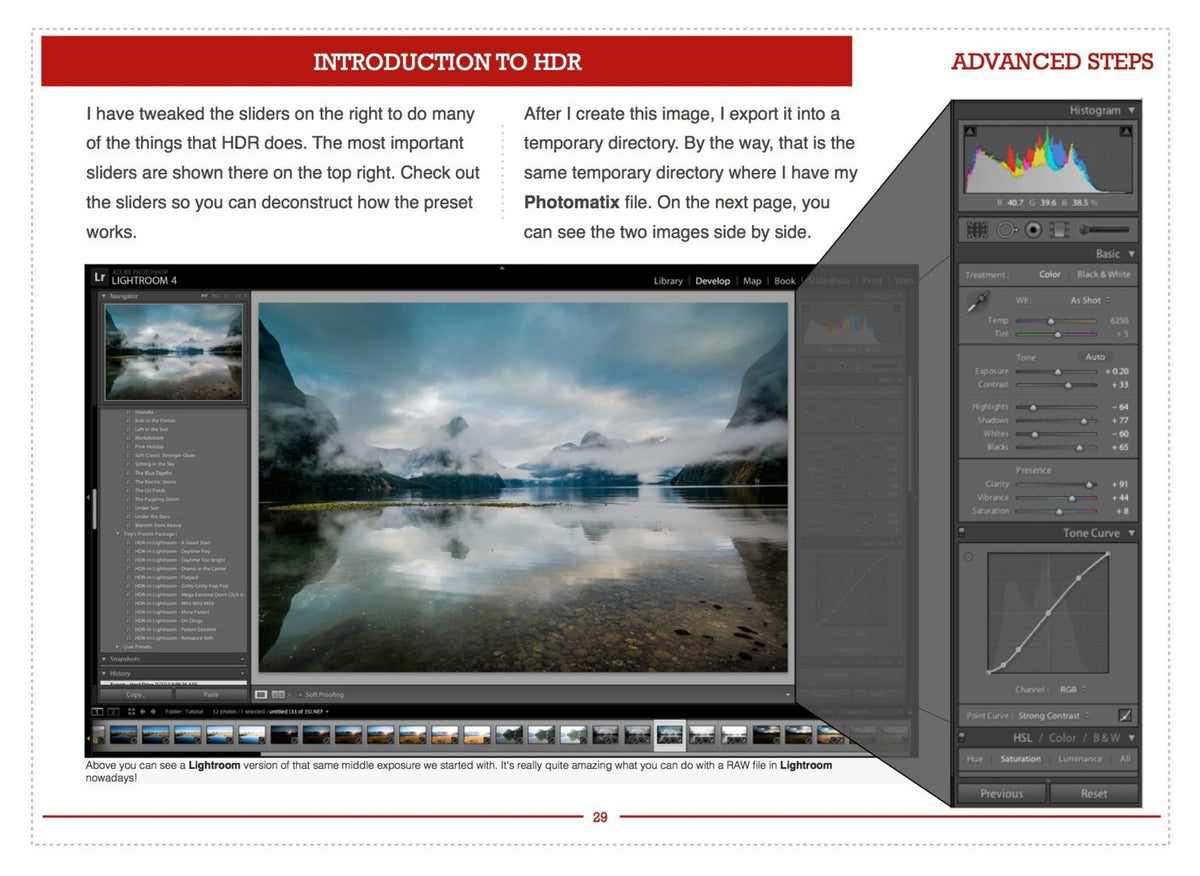Pick the Adjustment Brush tool

1090,232
